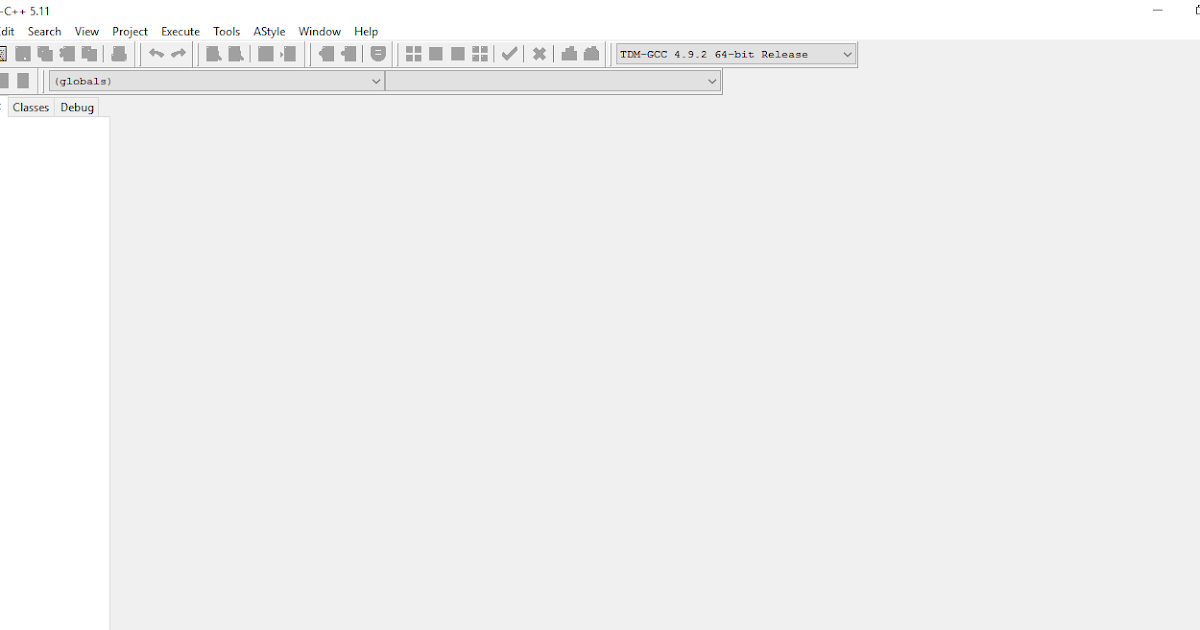Click the Print icon
Screen dimensions: 1200x630
[119, 54]
